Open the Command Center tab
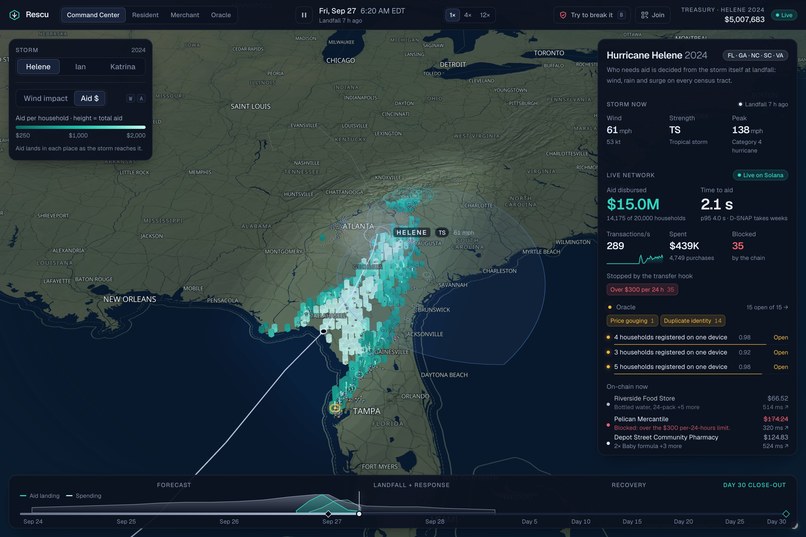Screen dimensions: 806x537 pos(93,15)
